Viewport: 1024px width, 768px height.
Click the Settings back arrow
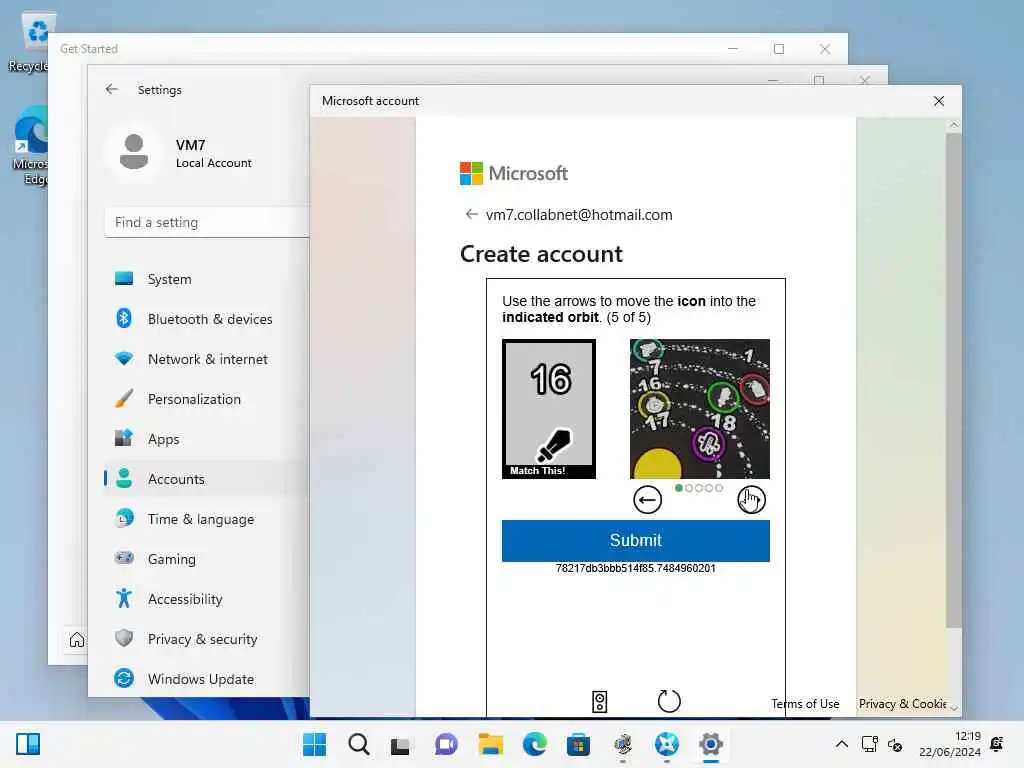tap(112, 89)
